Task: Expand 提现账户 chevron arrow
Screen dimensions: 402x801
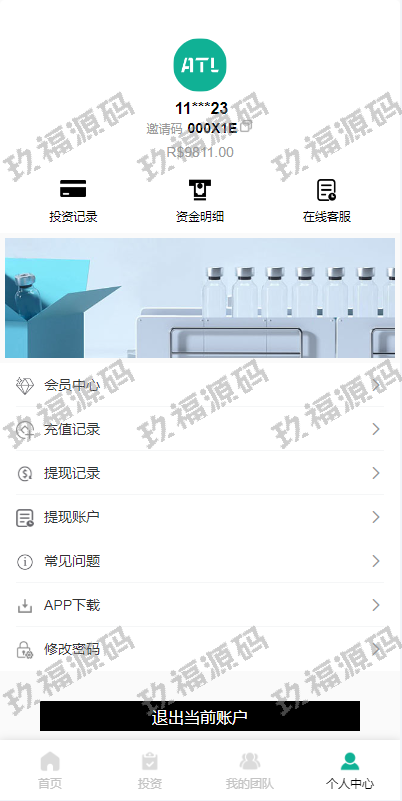Action: (x=376, y=517)
